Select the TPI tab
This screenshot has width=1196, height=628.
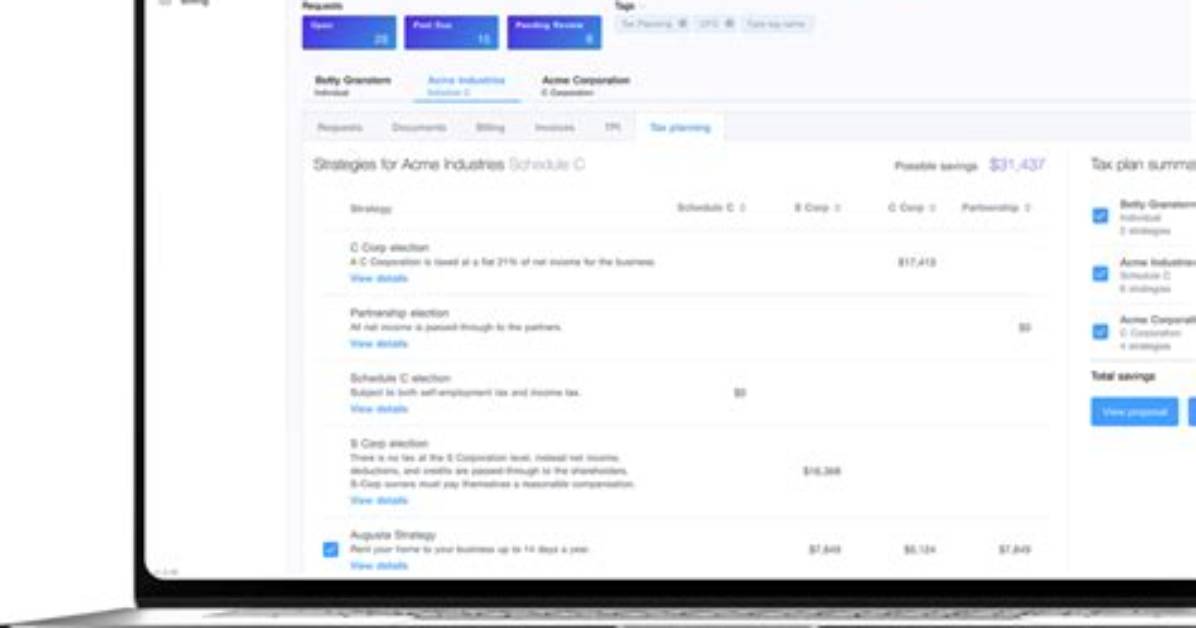tap(612, 127)
